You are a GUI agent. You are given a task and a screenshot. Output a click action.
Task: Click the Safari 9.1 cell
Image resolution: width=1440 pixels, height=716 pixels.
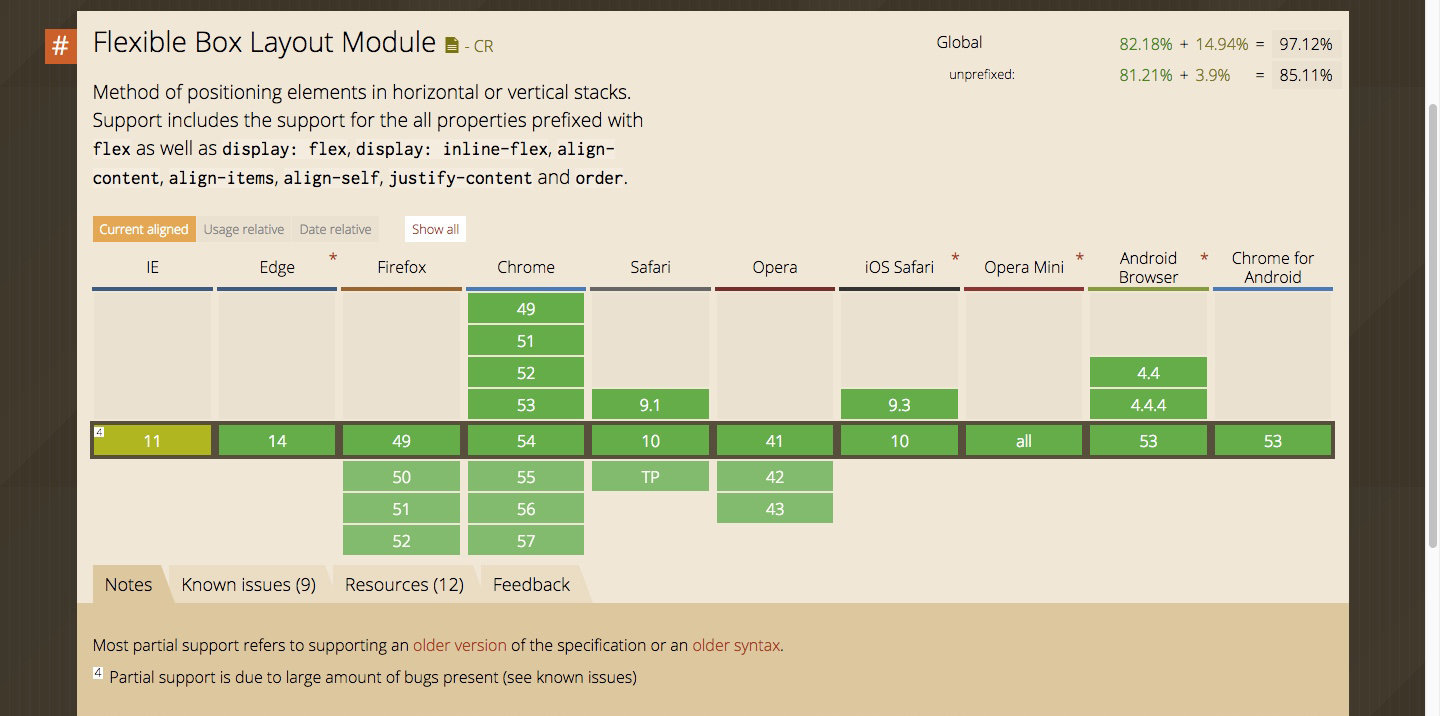coord(650,405)
